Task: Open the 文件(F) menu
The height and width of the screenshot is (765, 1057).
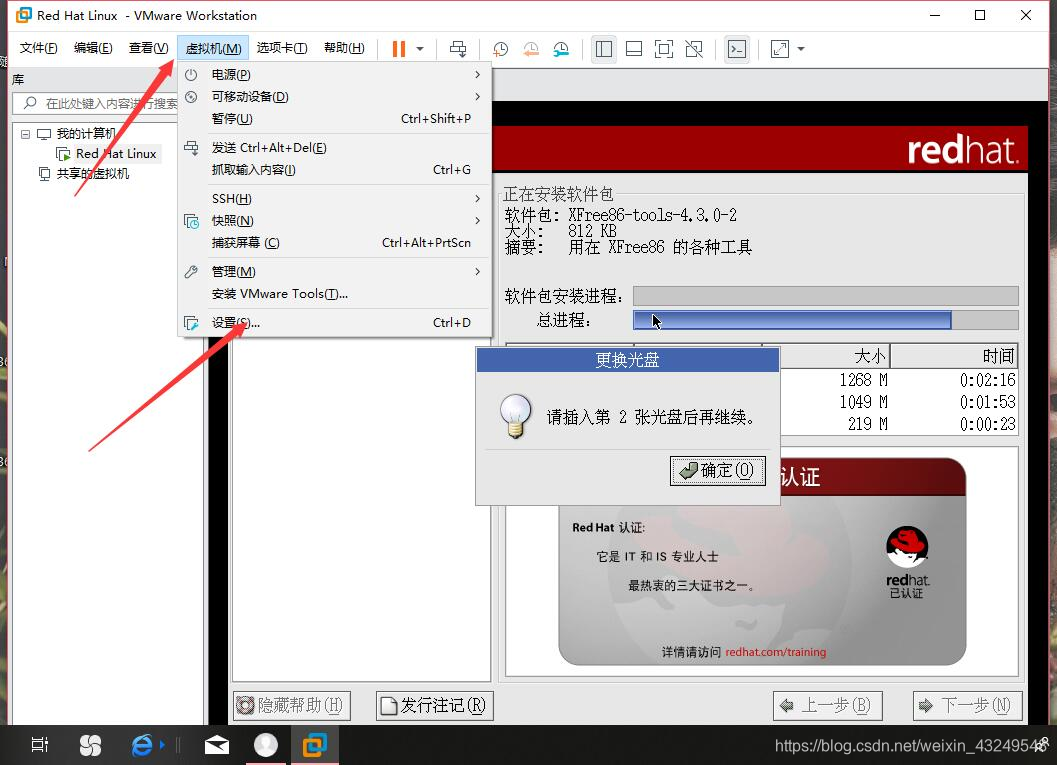Action: tap(38, 48)
